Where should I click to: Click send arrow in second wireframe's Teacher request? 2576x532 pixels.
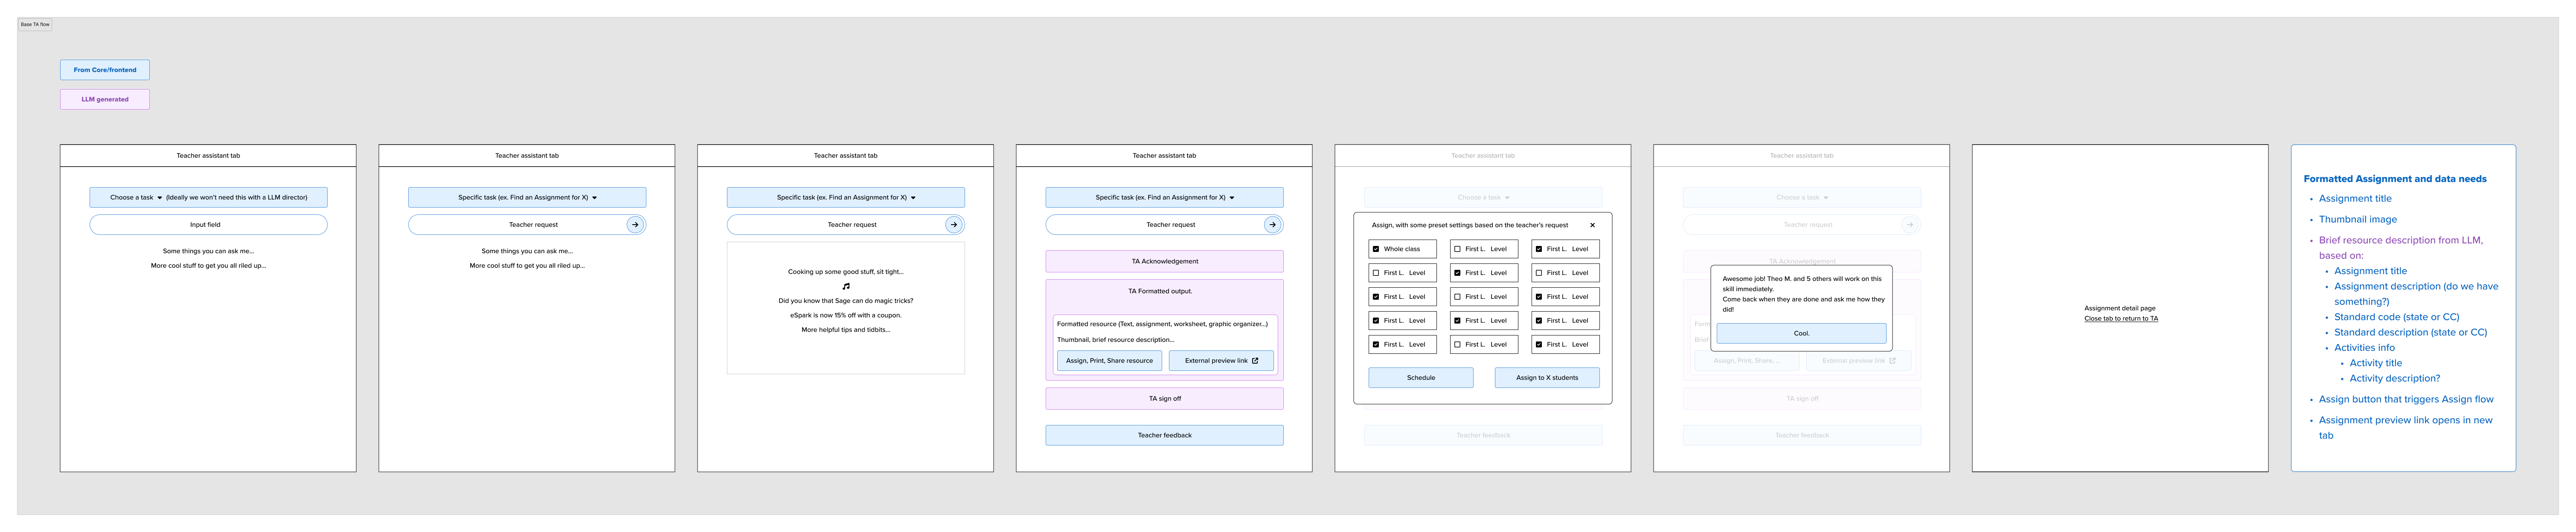(x=635, y=225)
